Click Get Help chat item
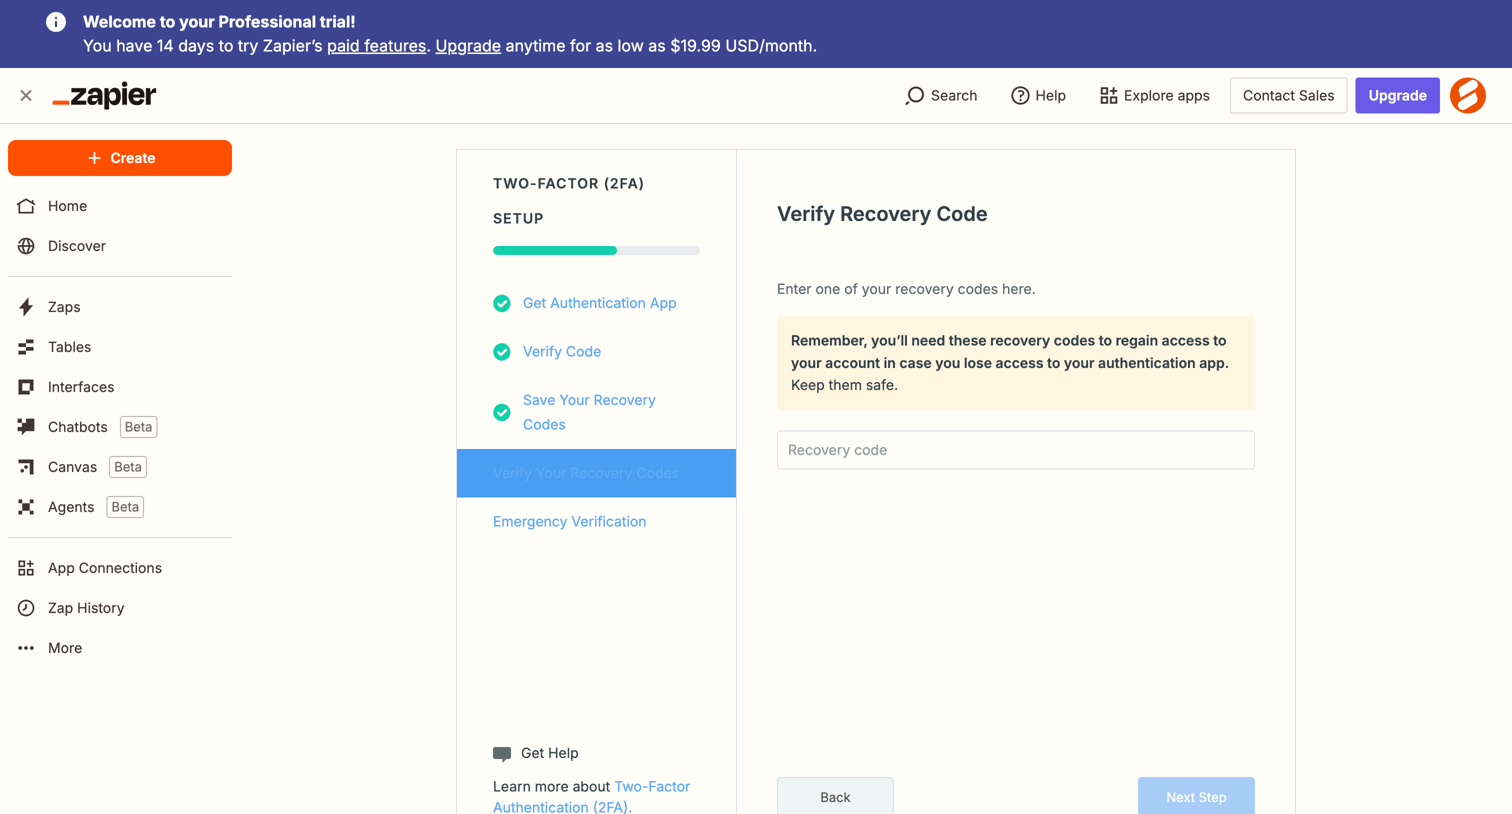 point(536,753)
